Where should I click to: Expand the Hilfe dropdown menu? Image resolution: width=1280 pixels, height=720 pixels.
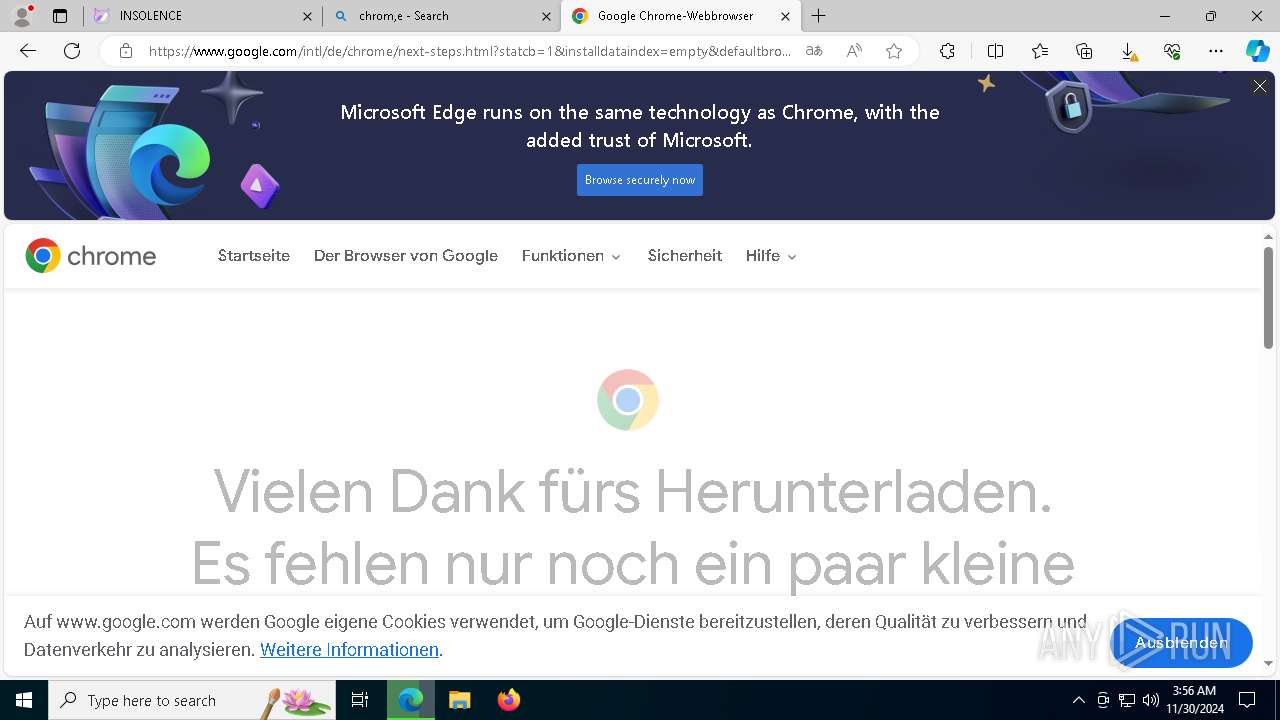click(x=771, y=256)
